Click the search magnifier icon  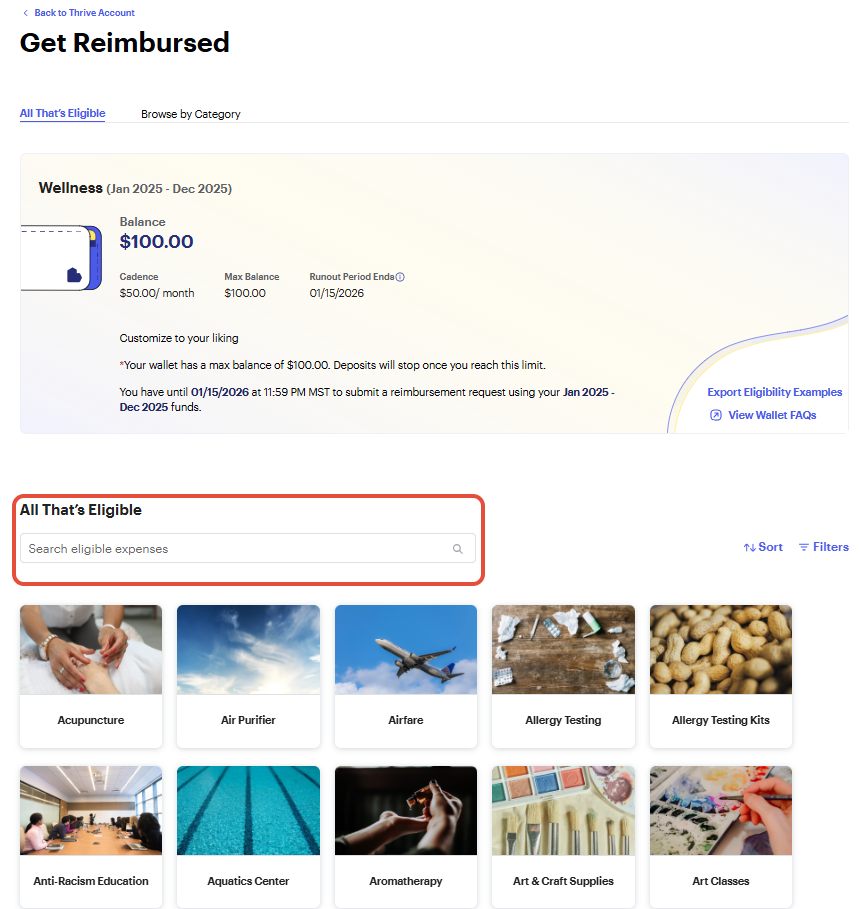[x=457, y=548]
